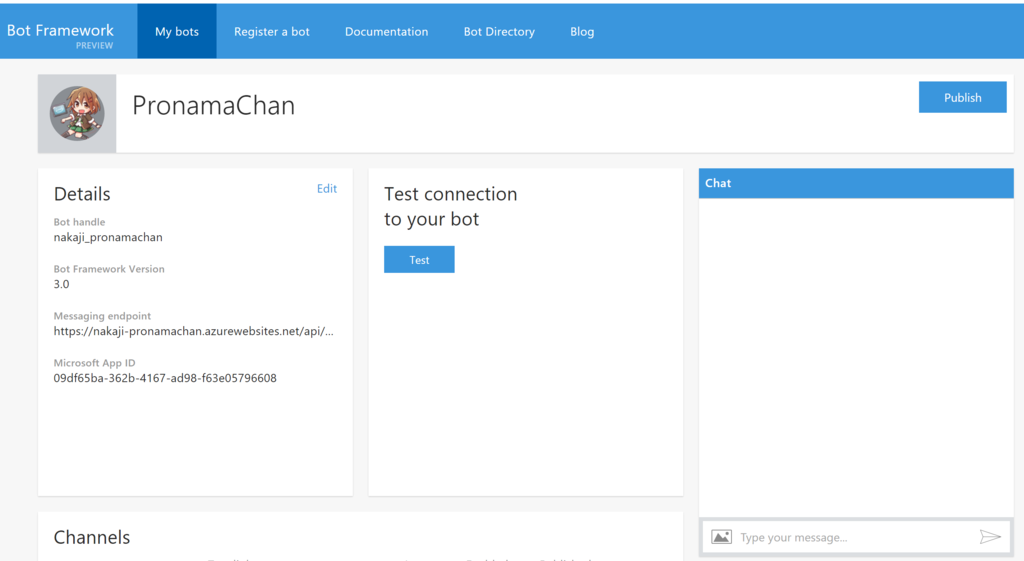
Task: Click the Messaging endpoint label
Action: pyautogui.click(x=102, y=316)
